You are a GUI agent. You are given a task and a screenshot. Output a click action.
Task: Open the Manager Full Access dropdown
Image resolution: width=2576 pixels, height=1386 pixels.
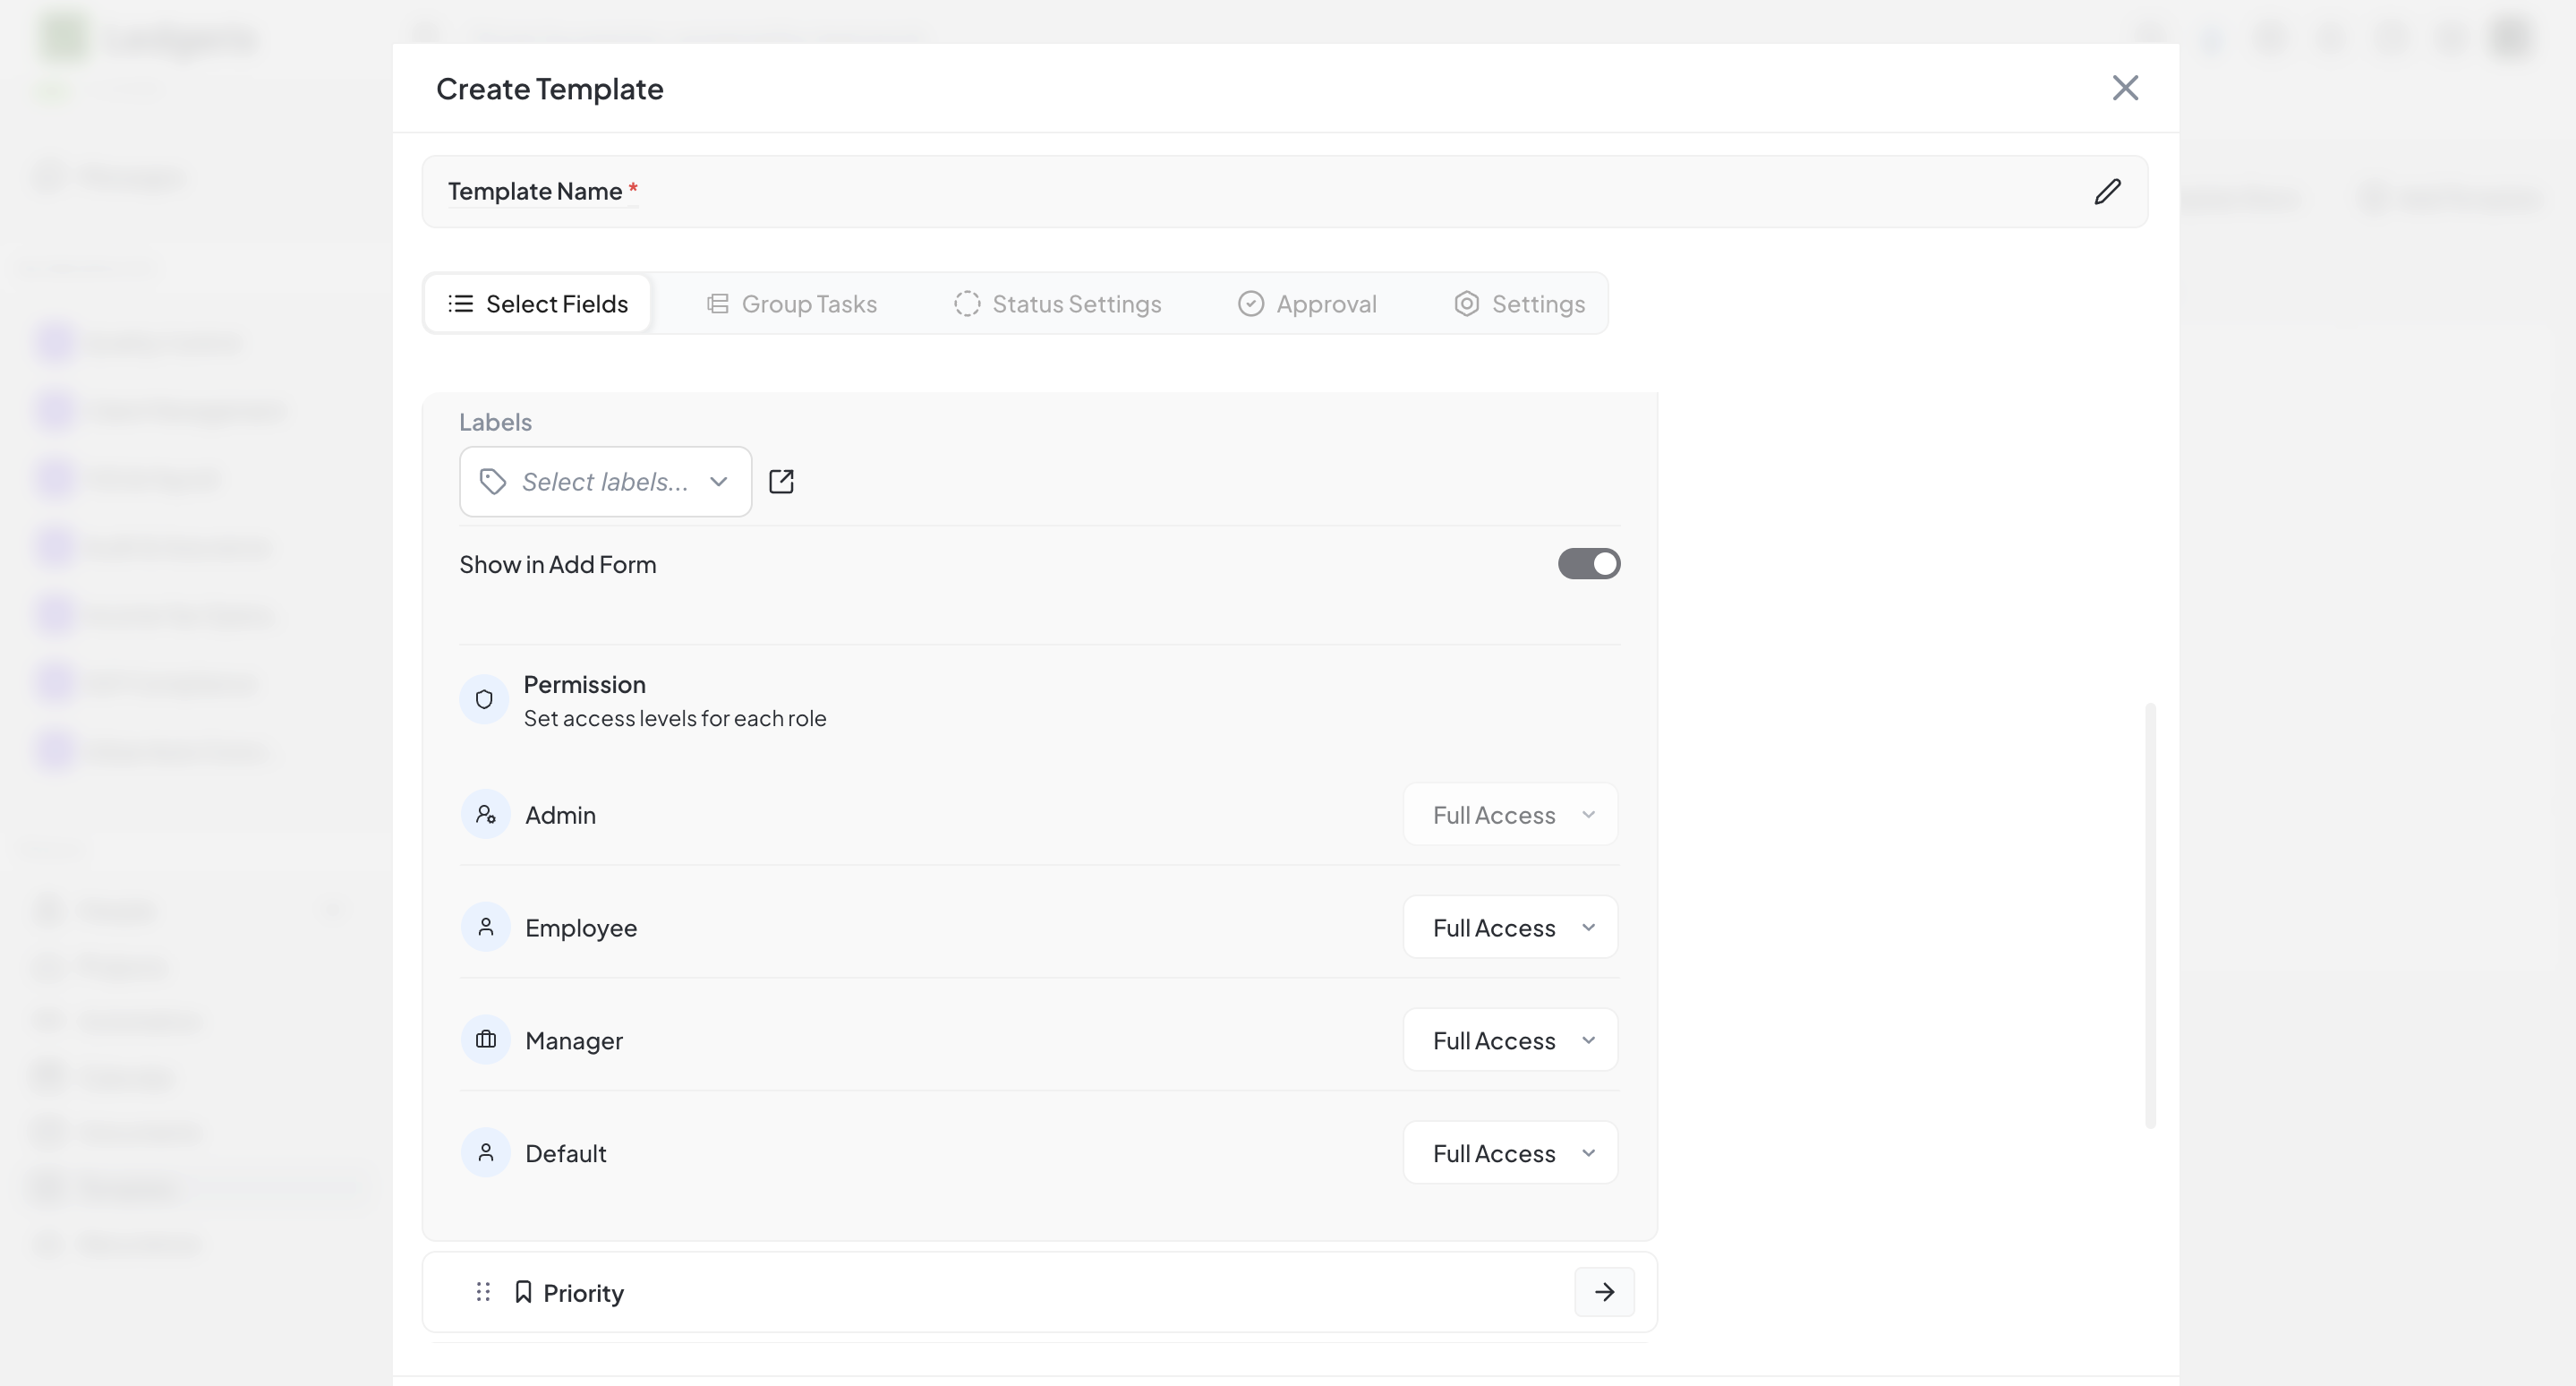coord(1510,1040)
